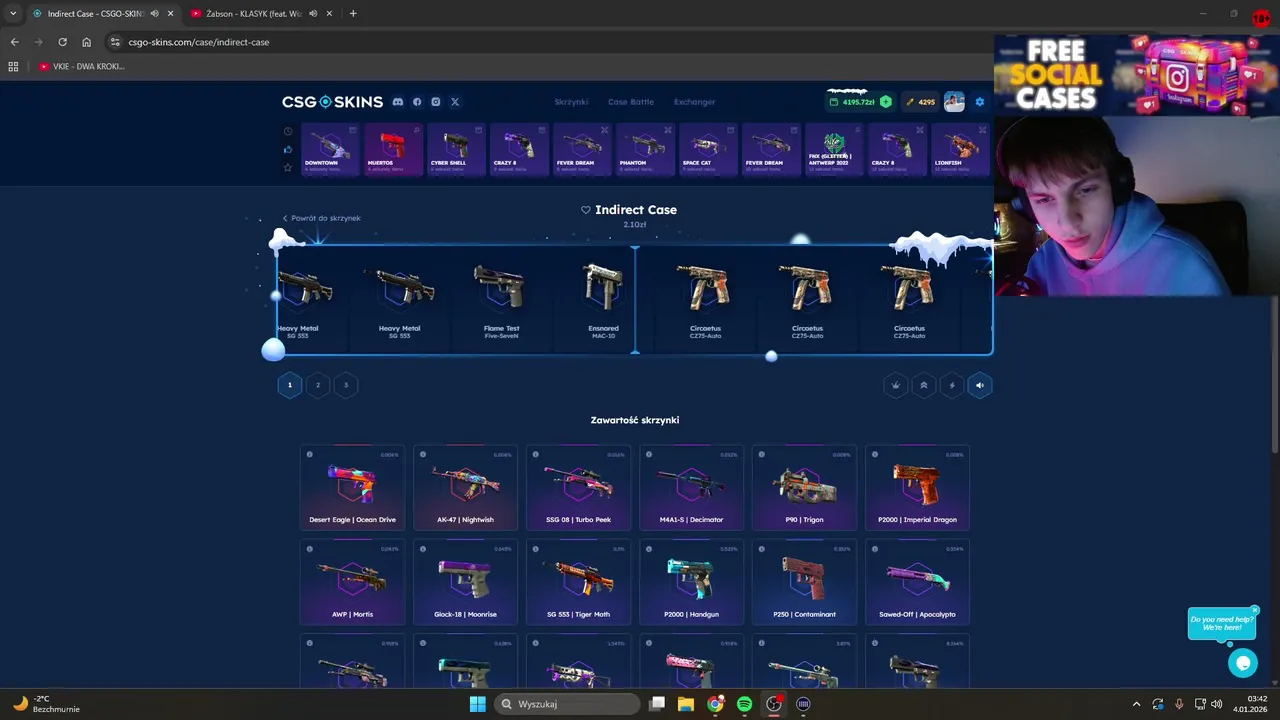This screenshot has width=1280, height=720.
Task: Open the CYBER SHELL live drop thumbnail
Action: click(x=456, y=148)
